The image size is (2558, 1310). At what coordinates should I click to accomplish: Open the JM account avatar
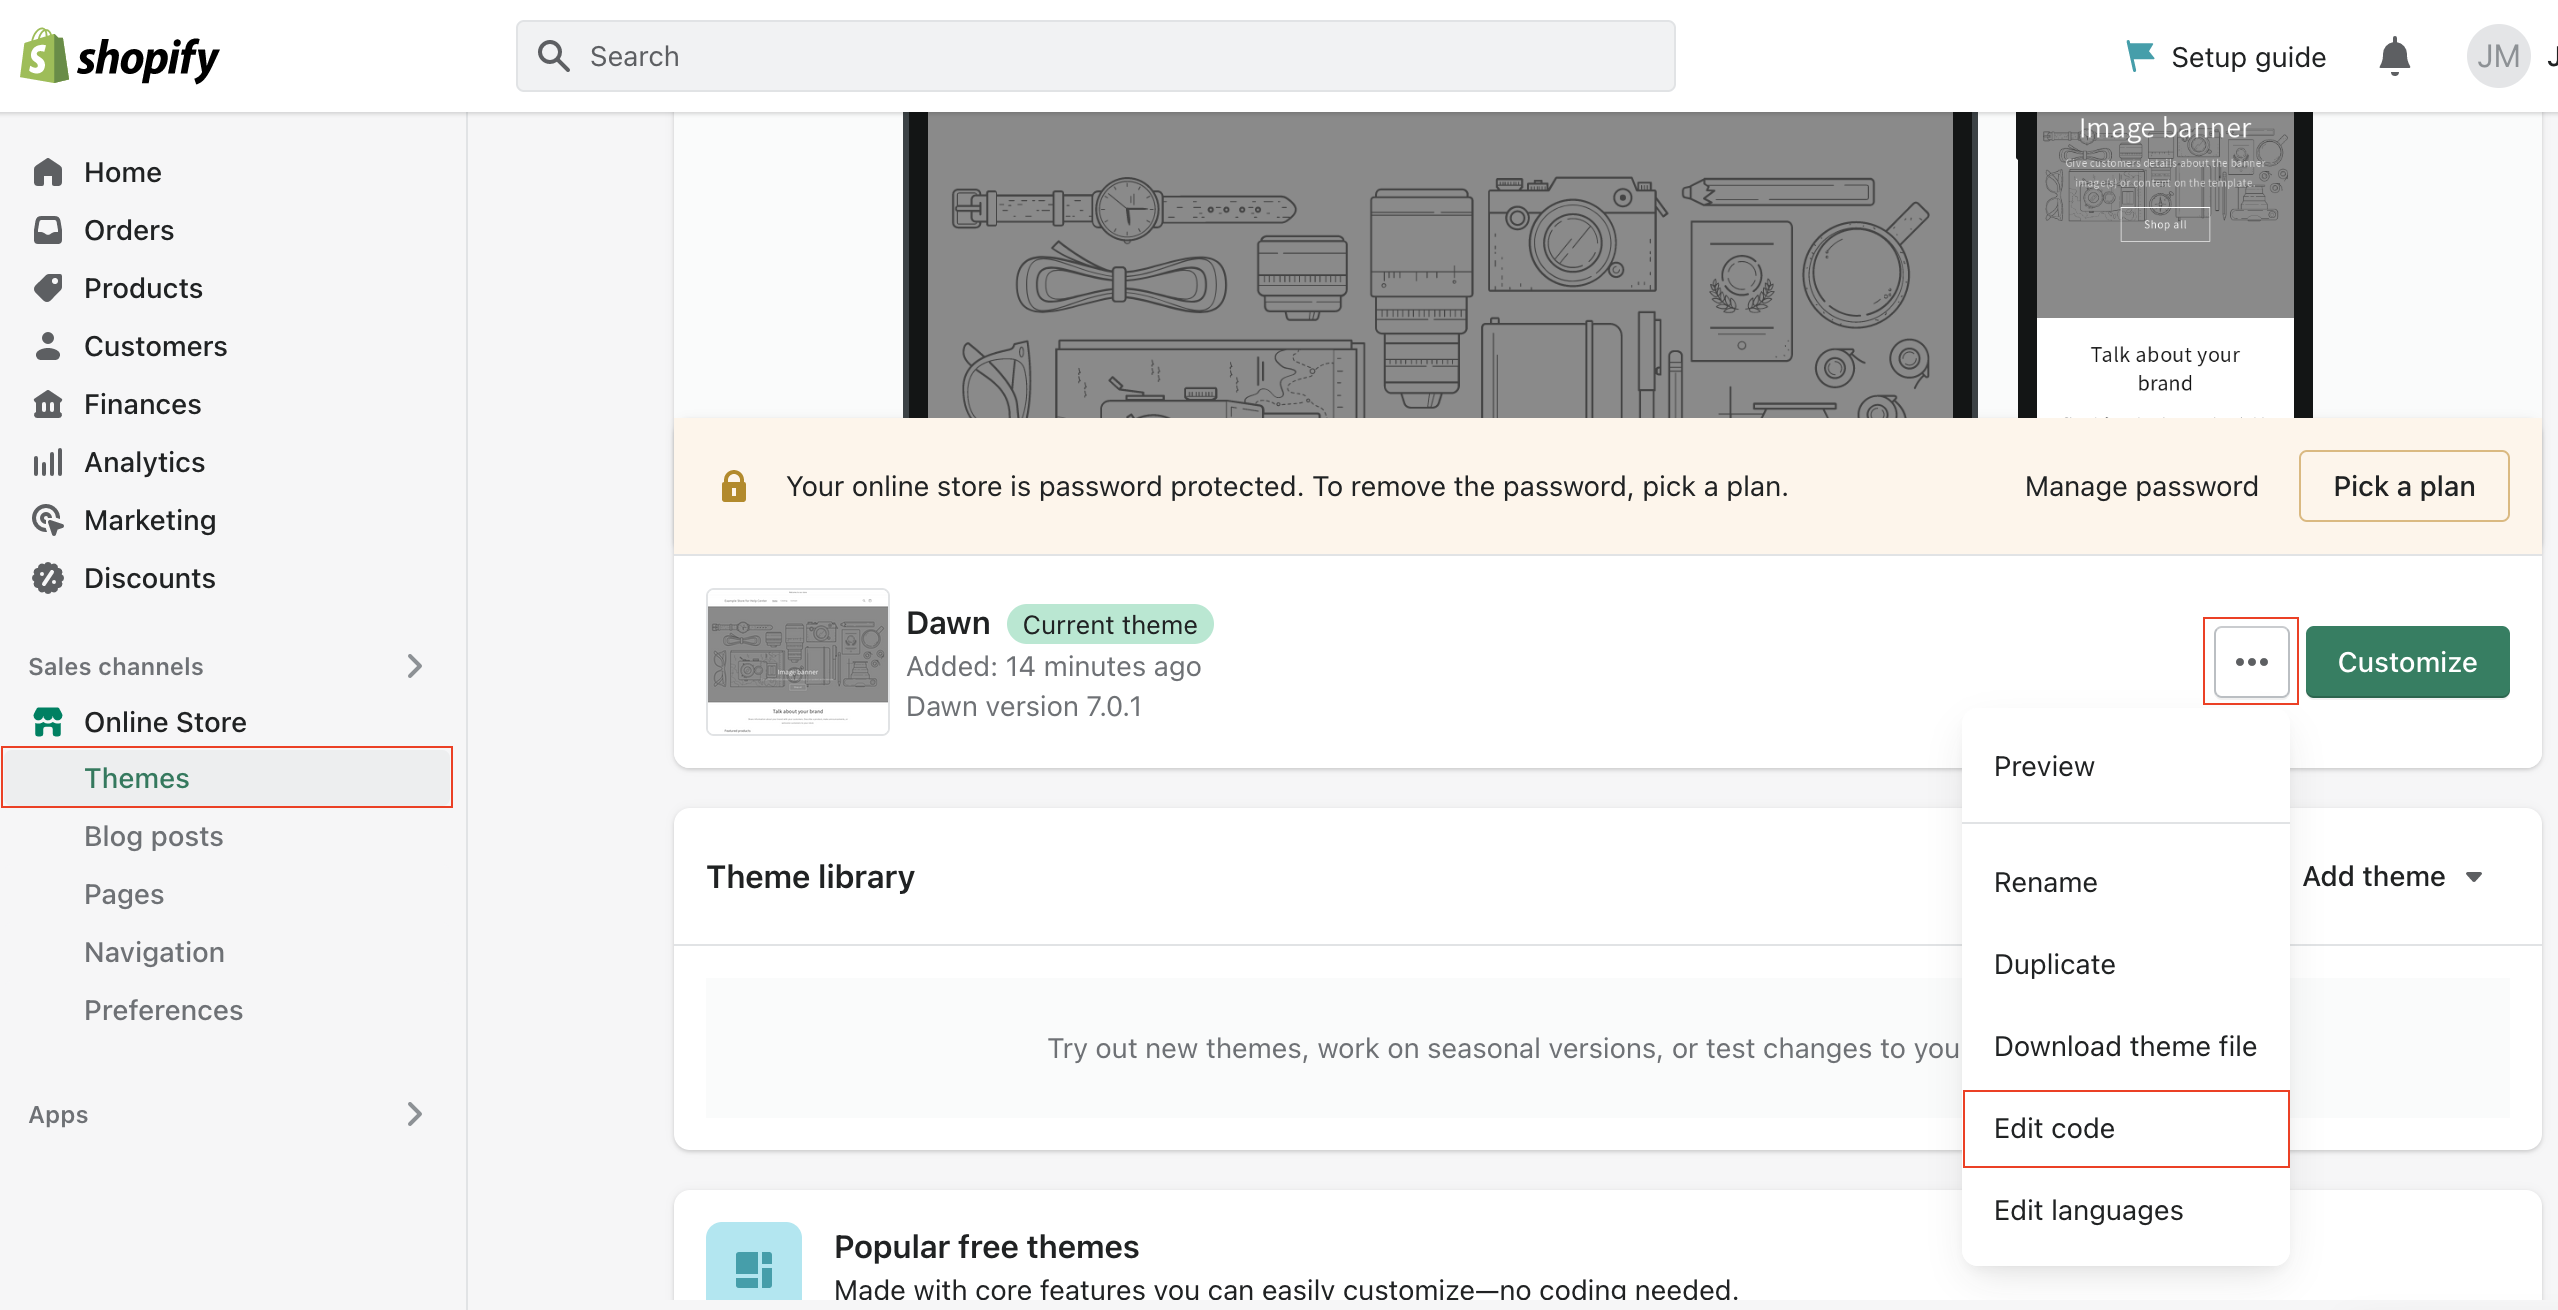[2497, 57]
